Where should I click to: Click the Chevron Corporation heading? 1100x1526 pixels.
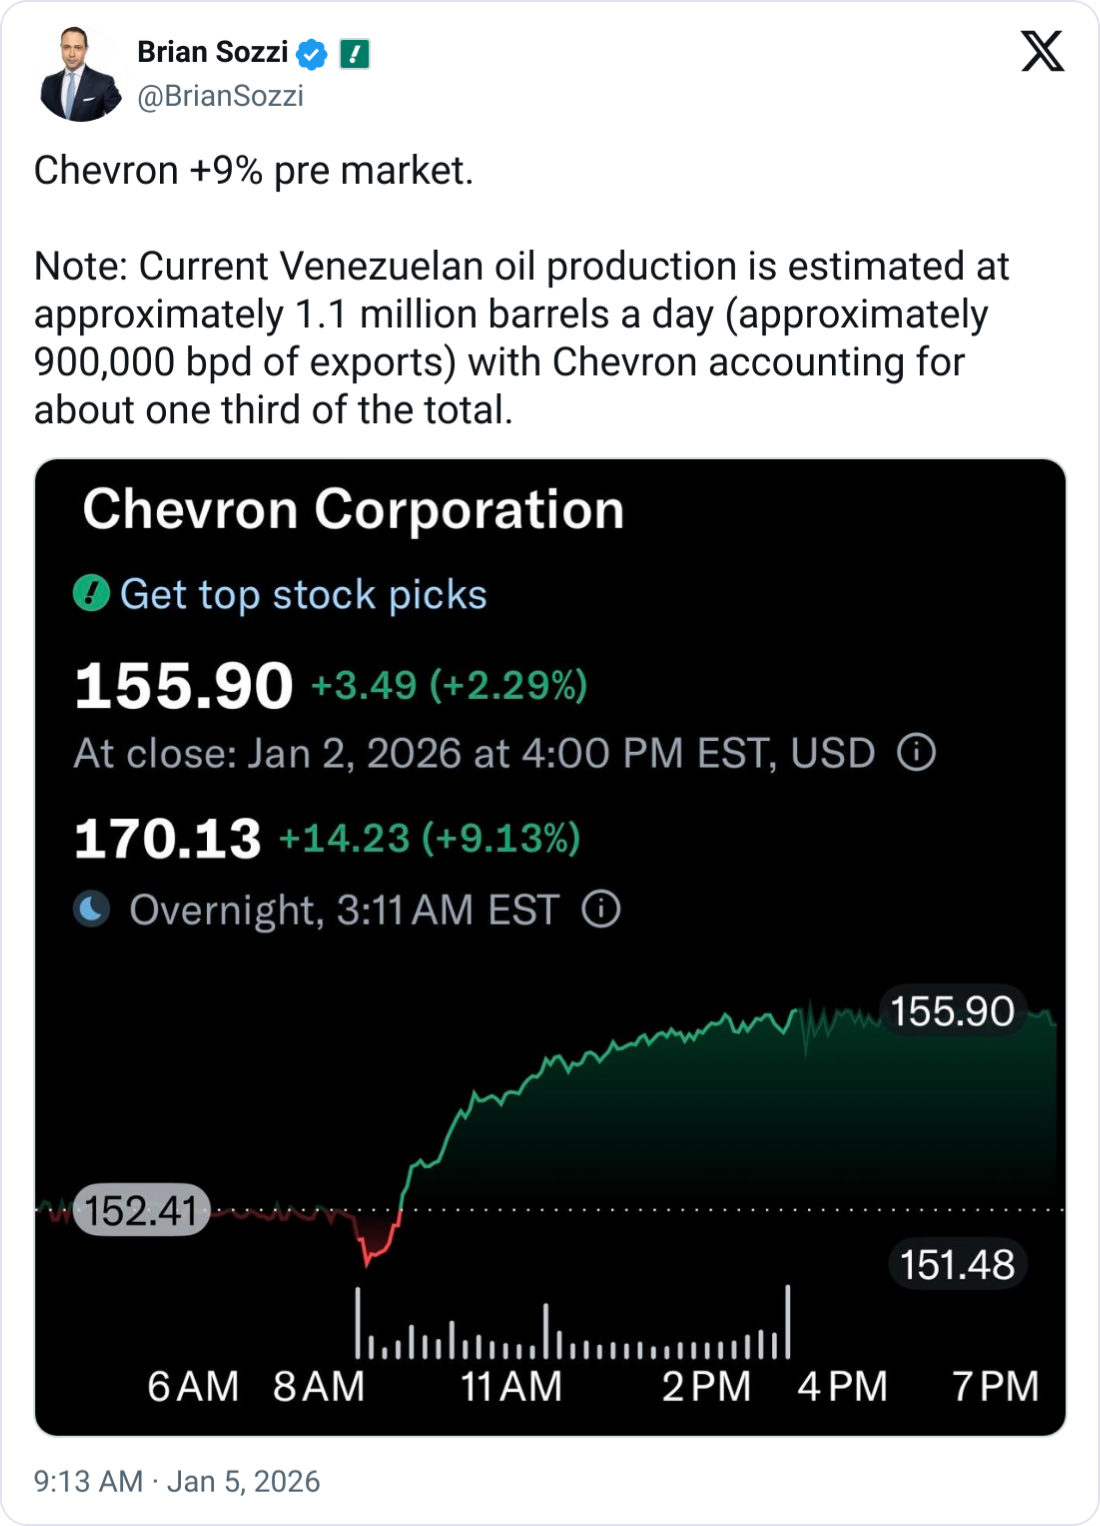coord(353,509)
